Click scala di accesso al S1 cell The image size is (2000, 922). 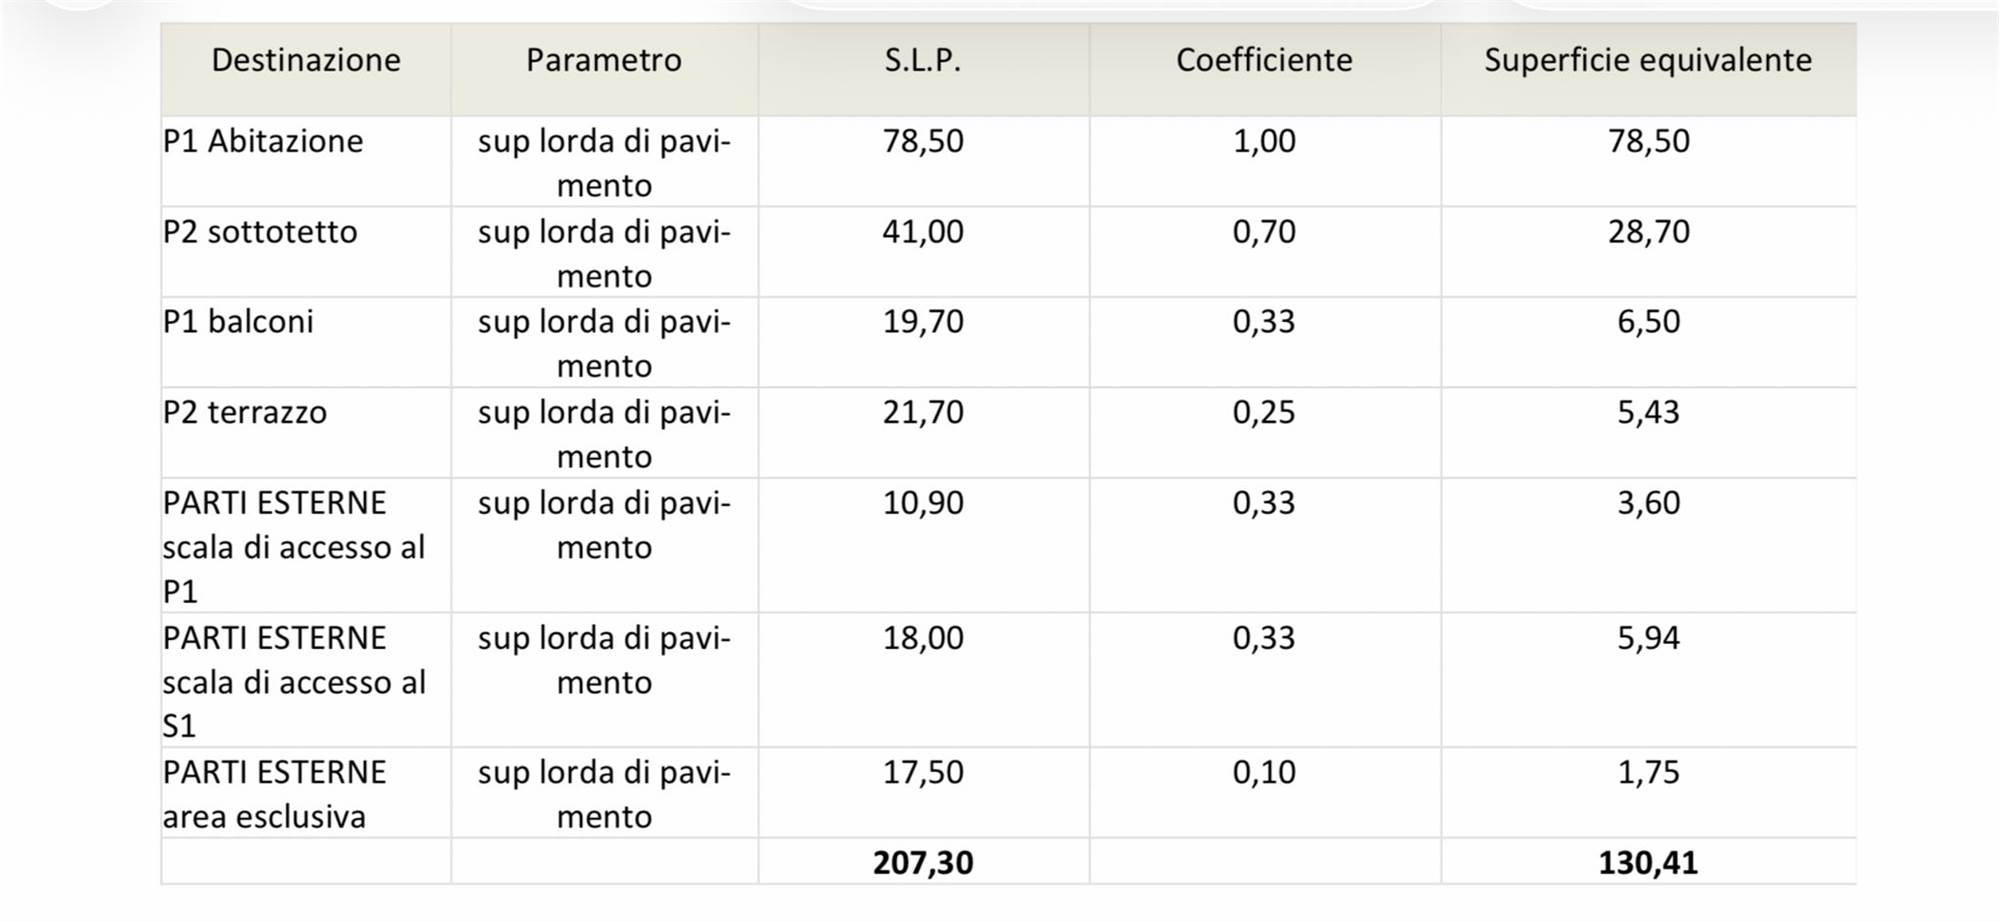pyautogui.click(x=294, y=682)
